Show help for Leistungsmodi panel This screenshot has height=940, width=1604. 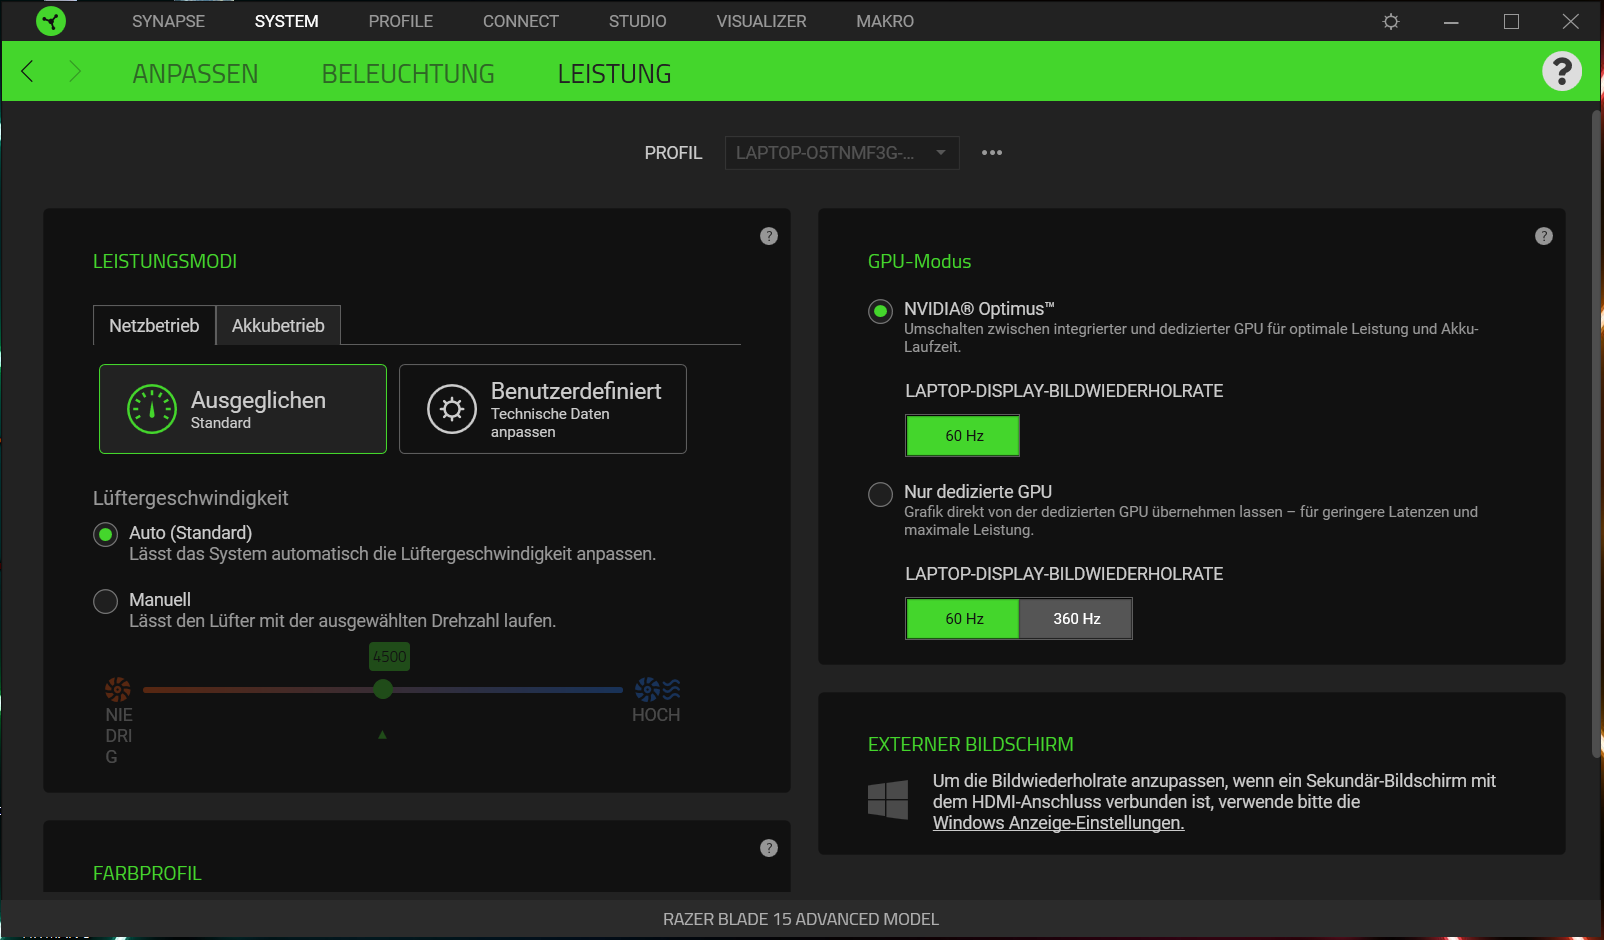pos(769,236)
